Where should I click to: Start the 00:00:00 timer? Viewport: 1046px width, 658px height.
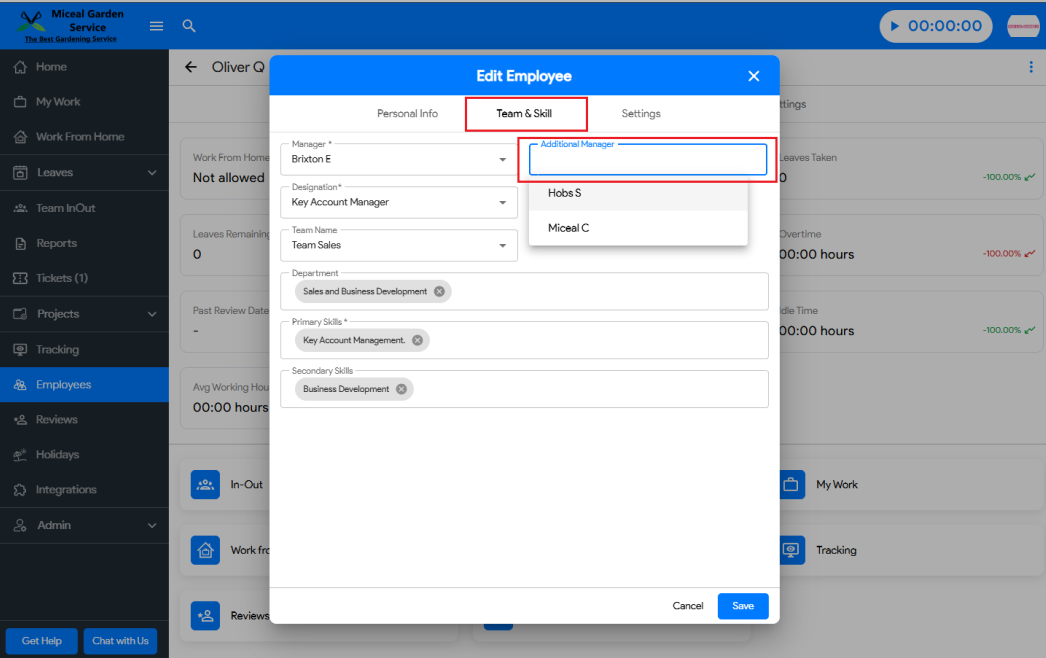895,26
